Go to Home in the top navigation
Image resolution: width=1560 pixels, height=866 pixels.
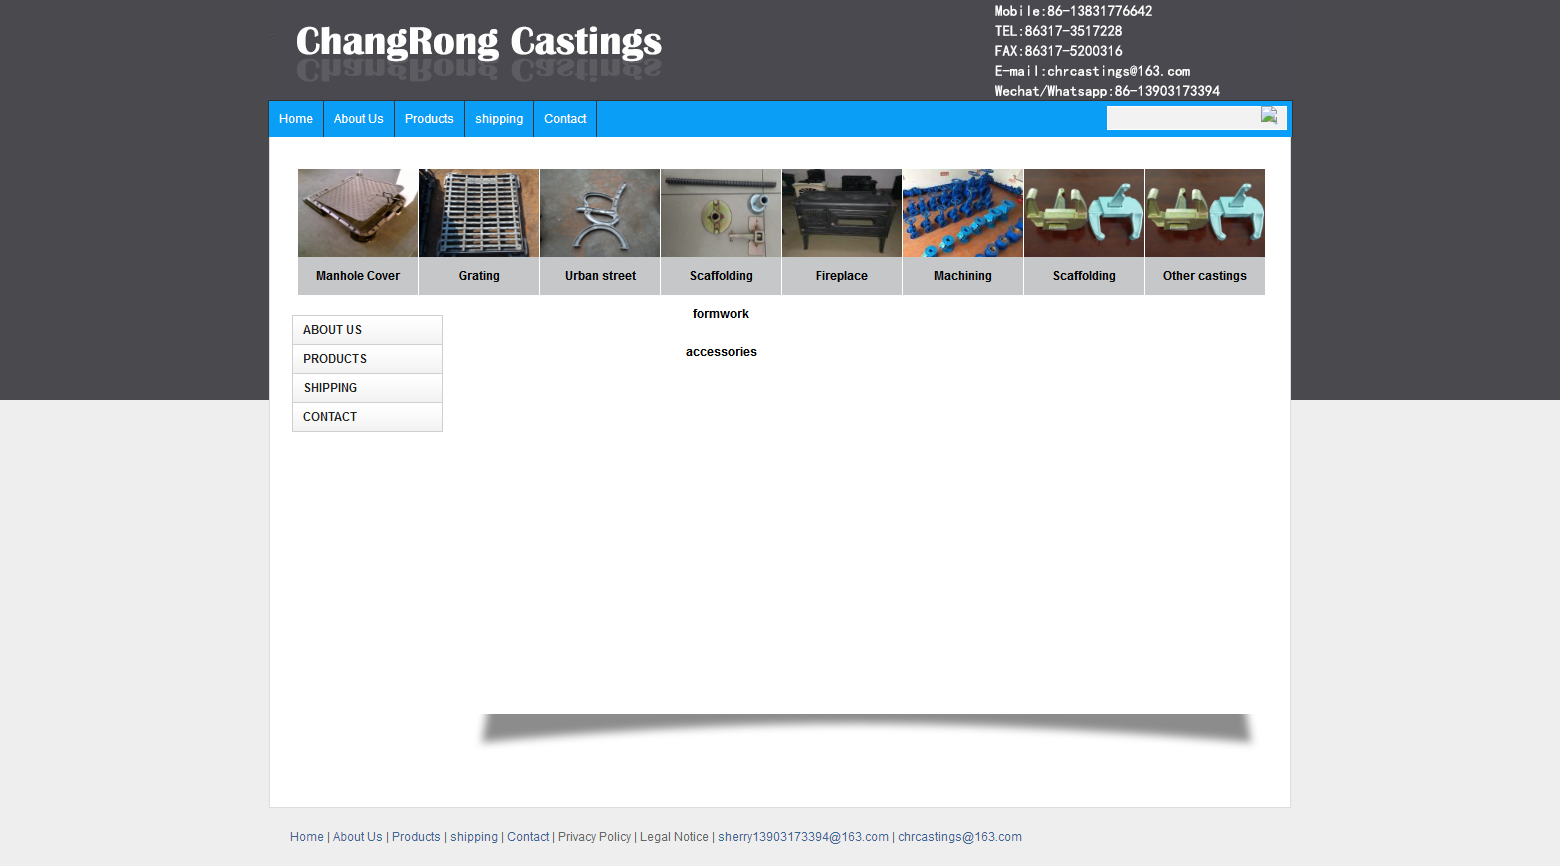tap(296, 119)
